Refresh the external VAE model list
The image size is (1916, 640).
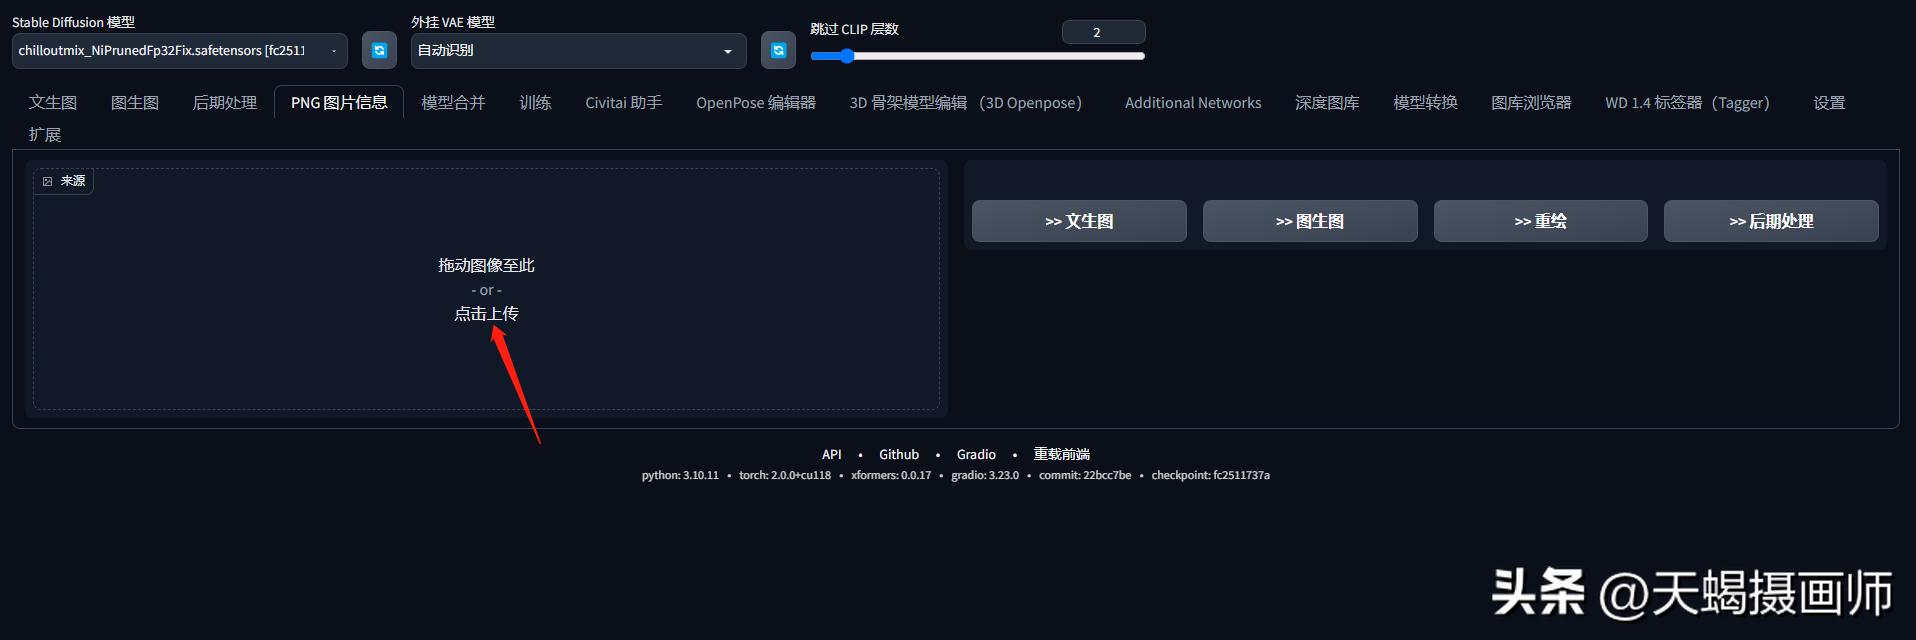(778, 50)
